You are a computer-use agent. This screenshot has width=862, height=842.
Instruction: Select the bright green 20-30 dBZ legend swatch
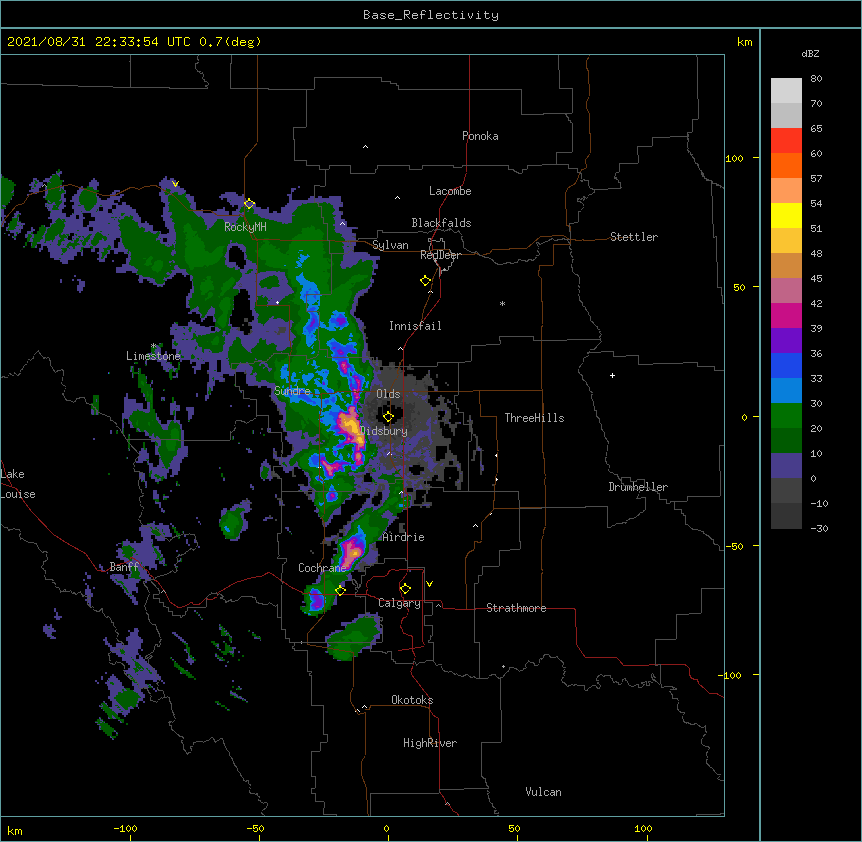tap(786, 416)
